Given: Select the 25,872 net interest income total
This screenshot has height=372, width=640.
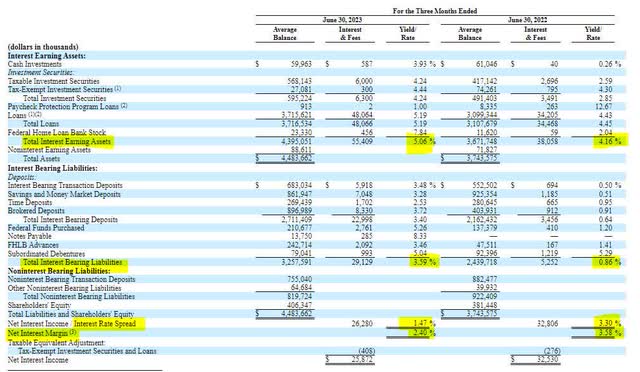Looking at the screenshot, I should tap(362, 360).
